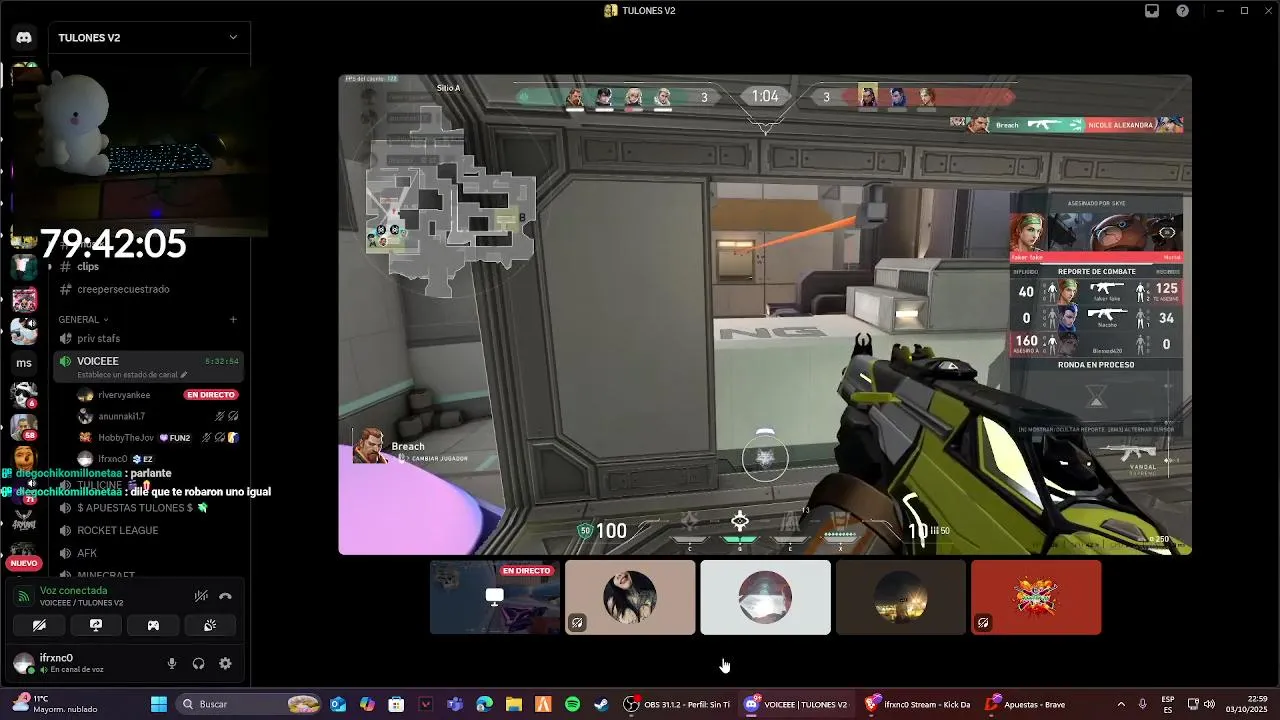
Task: Collapse the GENERAL channel category
Action: pyautogui.click(x=83, y=320)
